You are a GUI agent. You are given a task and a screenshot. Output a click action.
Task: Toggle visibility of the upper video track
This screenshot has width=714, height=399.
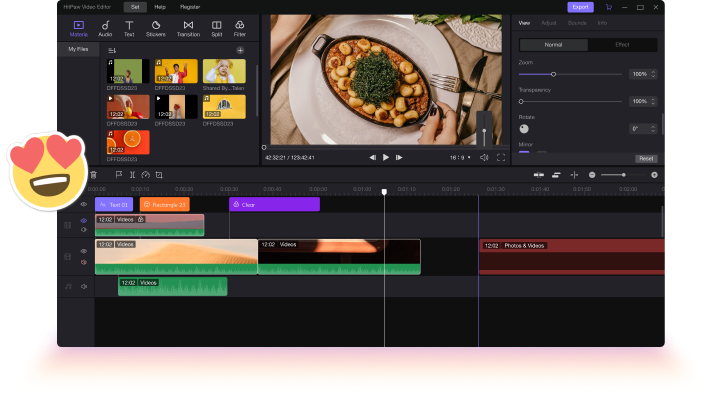(84, 220)
